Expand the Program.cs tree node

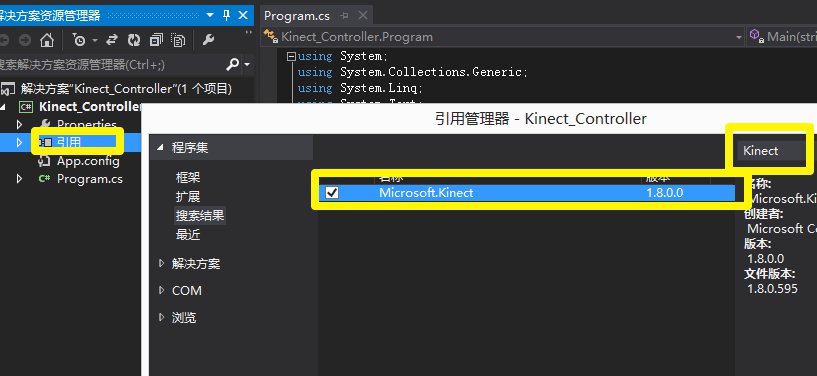tap(19, 179)
